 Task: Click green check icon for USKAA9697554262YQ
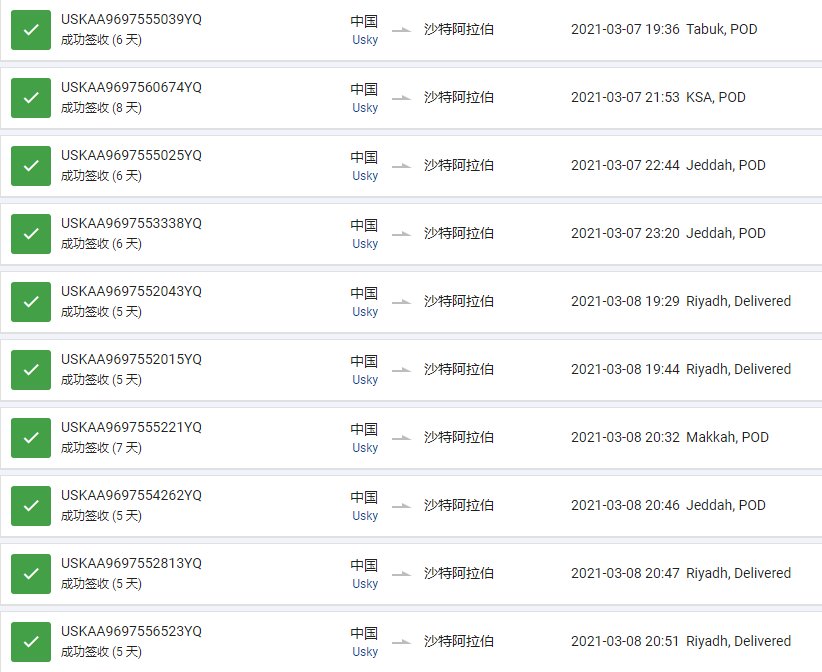[31, 506]
